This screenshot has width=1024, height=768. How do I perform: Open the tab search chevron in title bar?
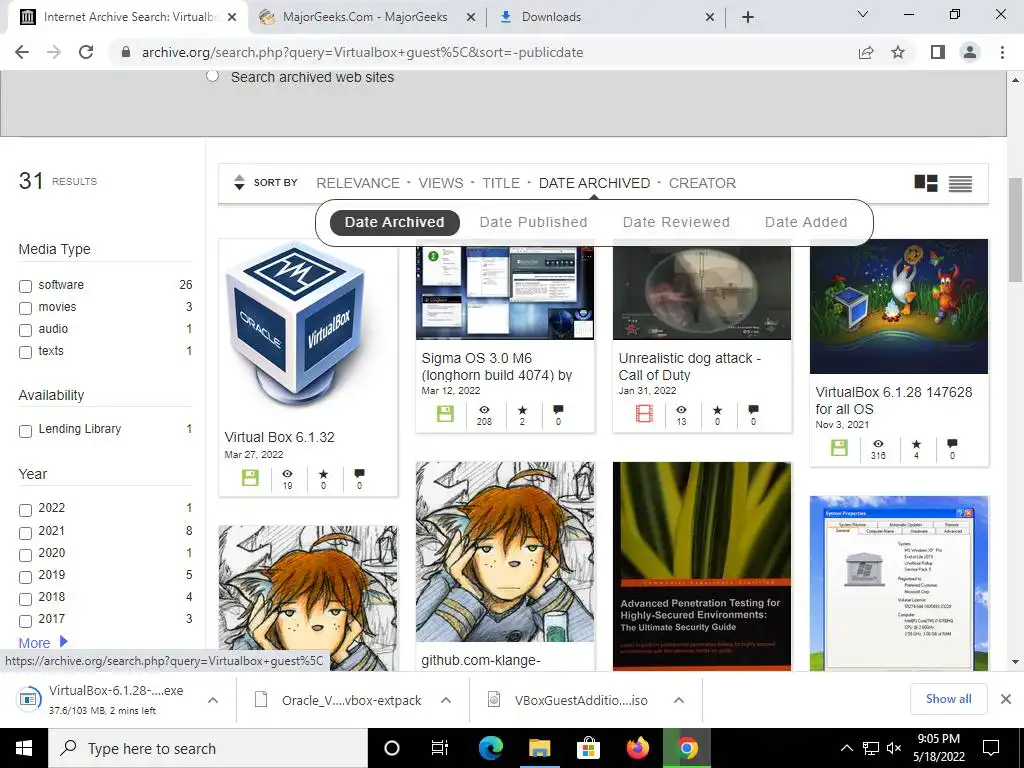tap(863, 14)
